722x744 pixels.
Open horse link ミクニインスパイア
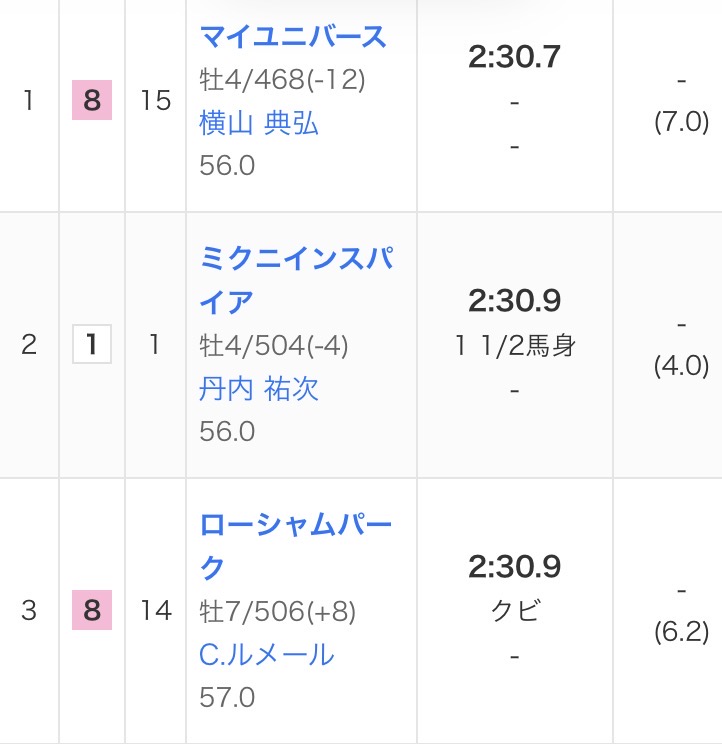295,280
